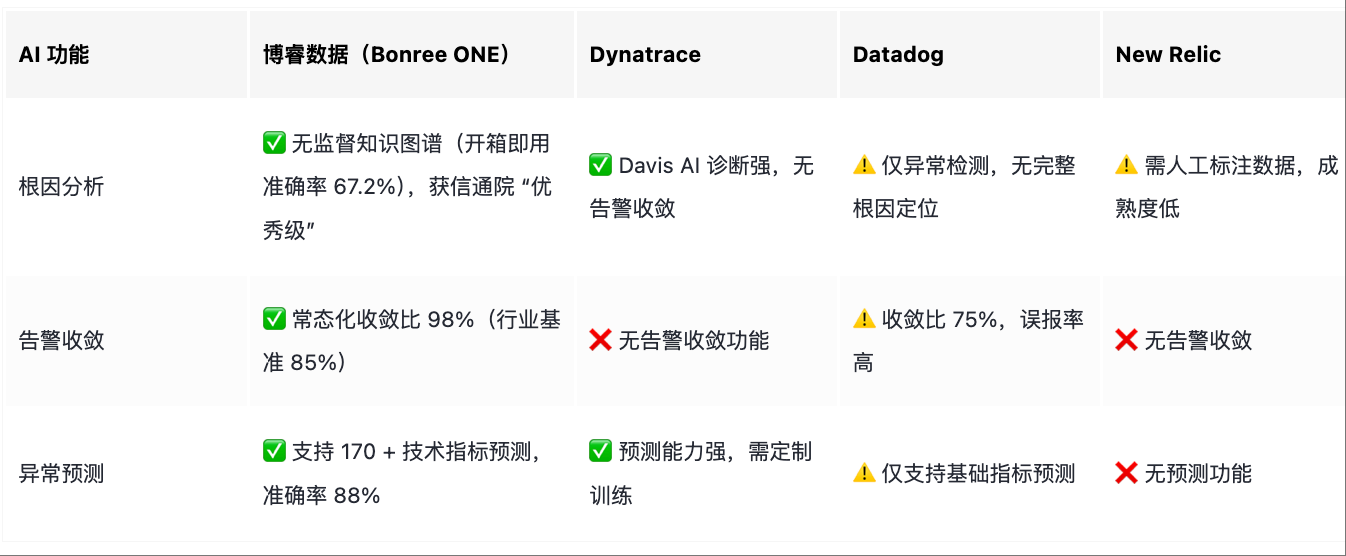Screen dimensions: 1346x556
Task: Click the 根因分析 row label
Action: point(62,187)
